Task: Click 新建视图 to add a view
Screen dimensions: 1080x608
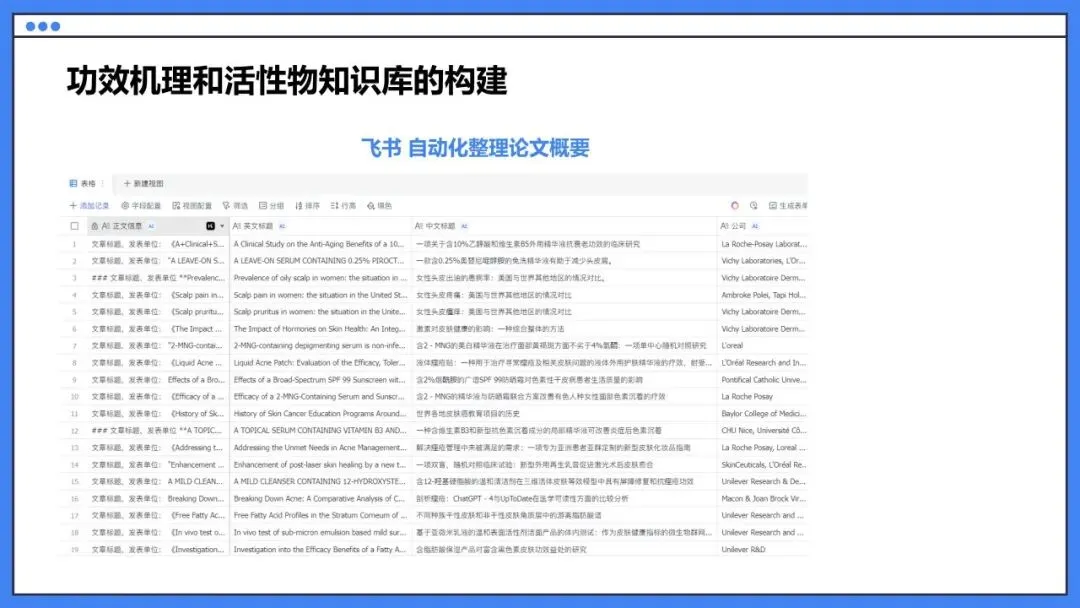Action: pyautogui.click(x=143, y=184)
